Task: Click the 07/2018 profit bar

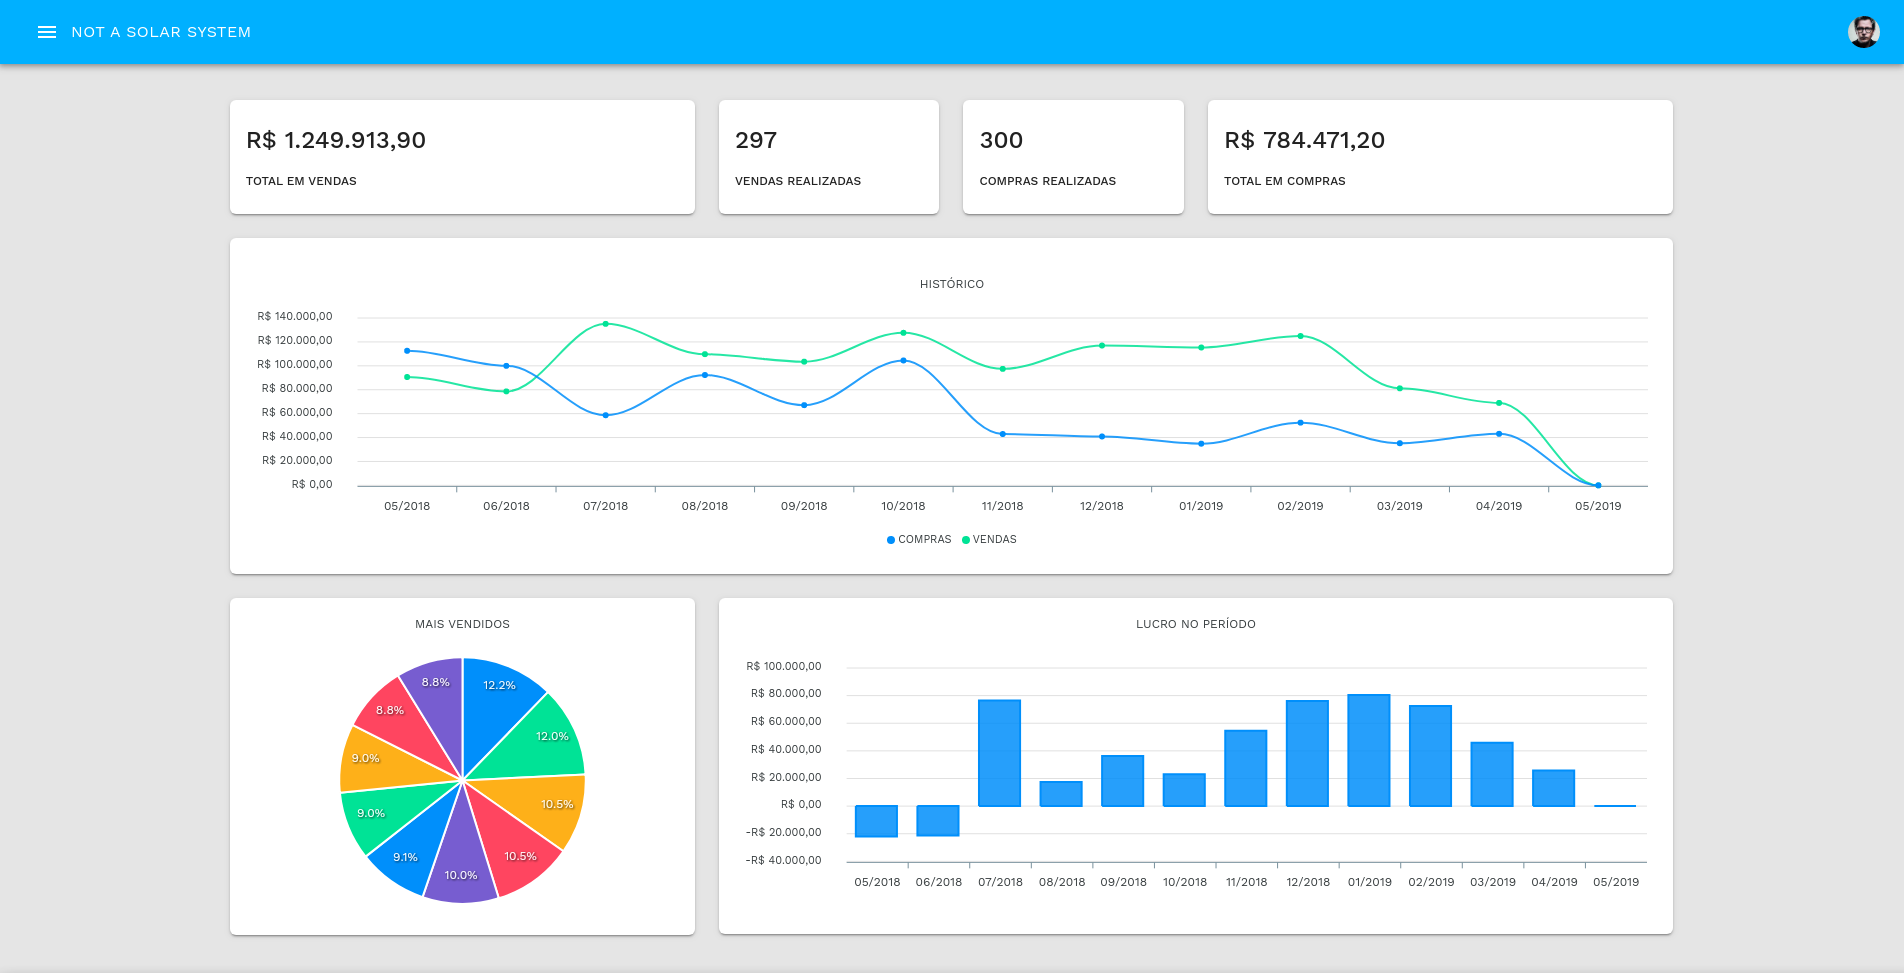Action: tap(999, 753)
